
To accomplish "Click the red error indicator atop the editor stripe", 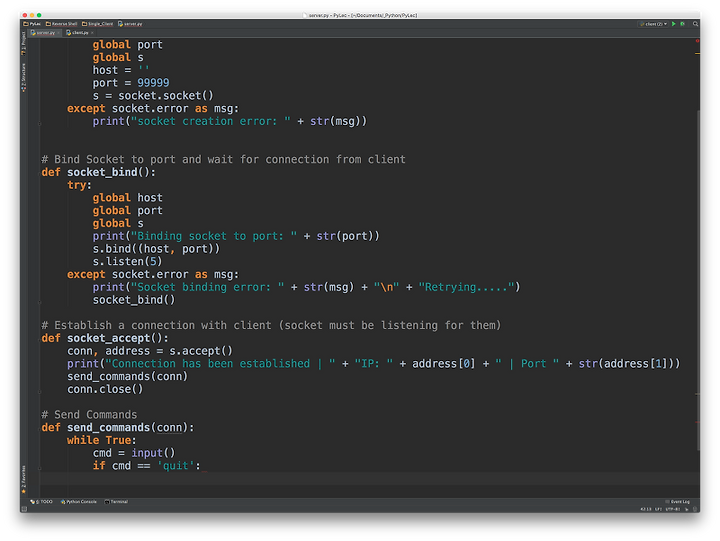I will tap(697, 41).
